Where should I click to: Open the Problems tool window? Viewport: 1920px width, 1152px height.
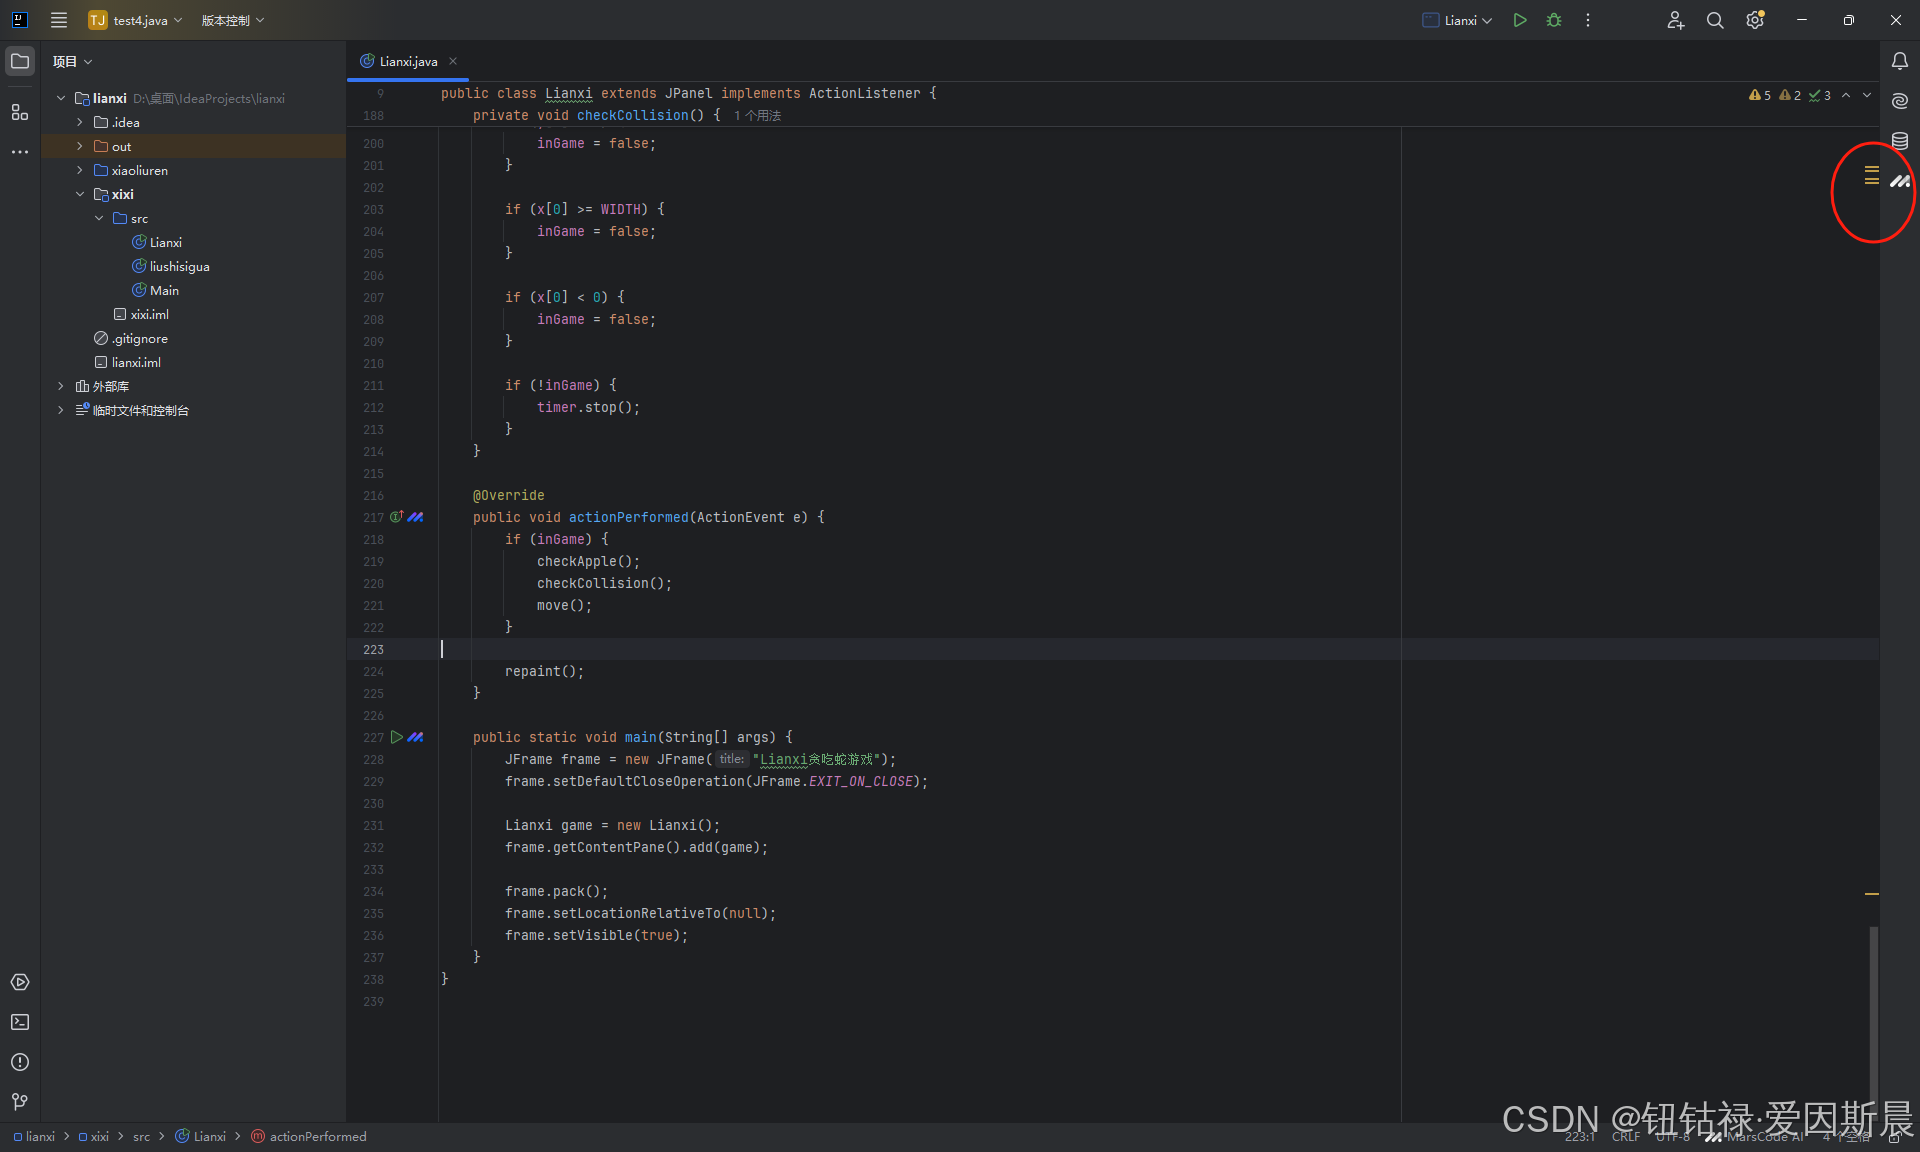[x=20, y=1062]
